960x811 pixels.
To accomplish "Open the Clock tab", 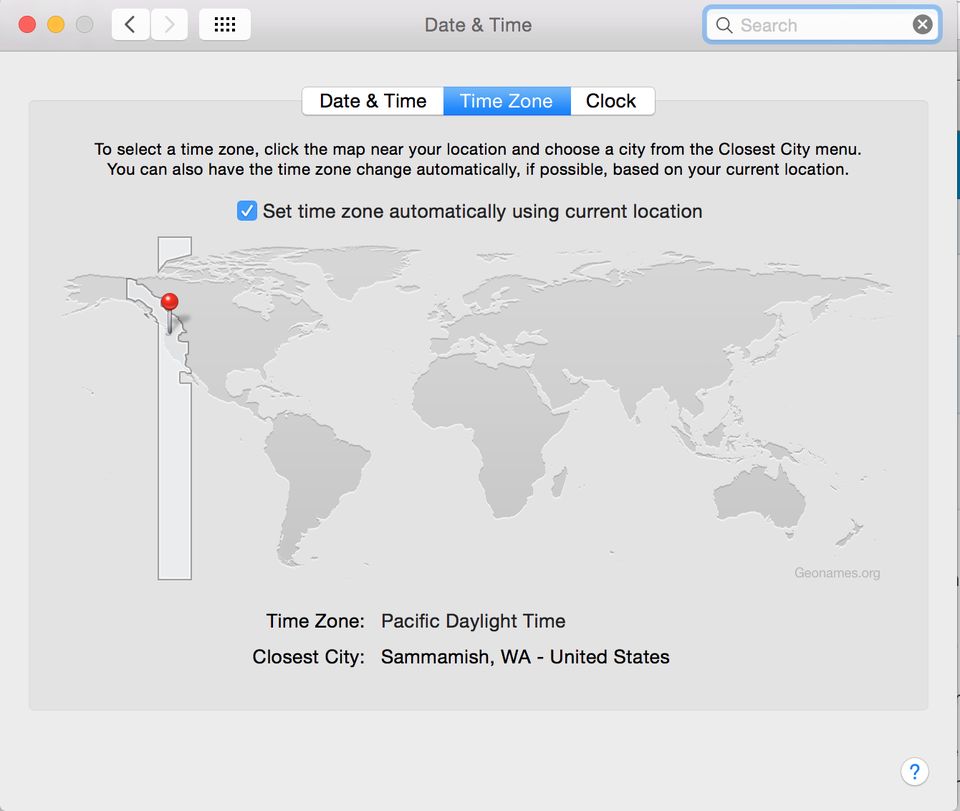I will 612,101.
